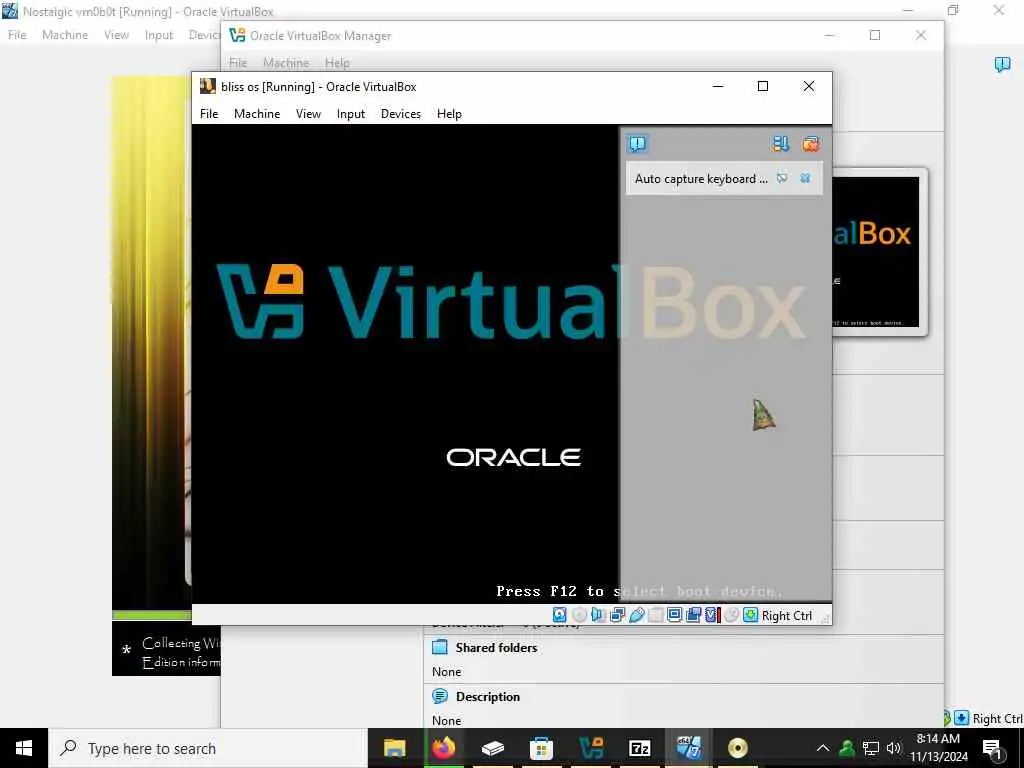The image size is (1024, 768).
Task: Open Windows action center notifications
Action: tap(992, 748)
